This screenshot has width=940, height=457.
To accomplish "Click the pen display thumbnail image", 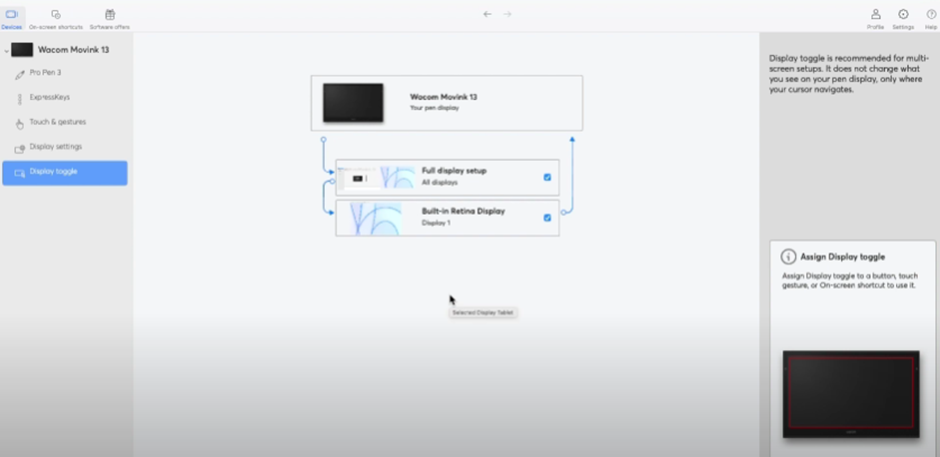I will 353,103.
